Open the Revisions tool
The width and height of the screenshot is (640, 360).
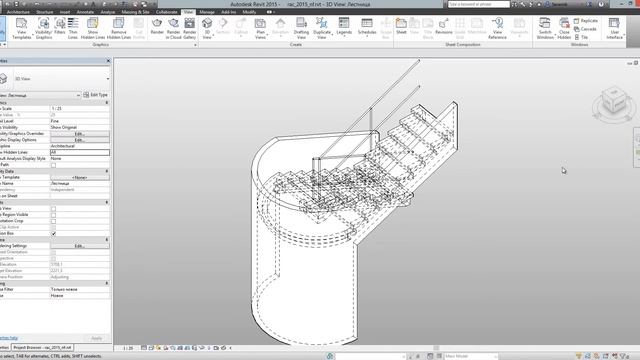(x=444, y=27)
